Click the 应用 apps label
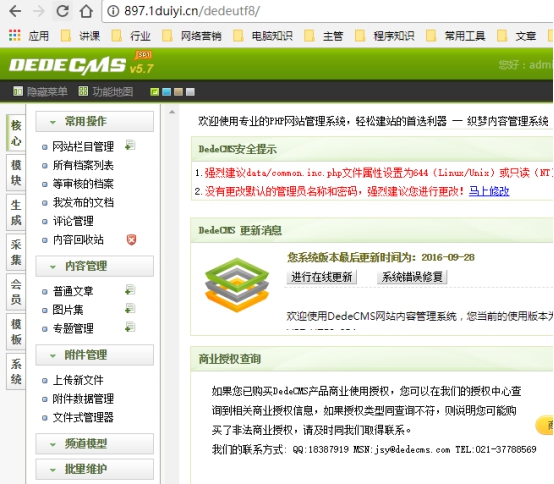 39,36
